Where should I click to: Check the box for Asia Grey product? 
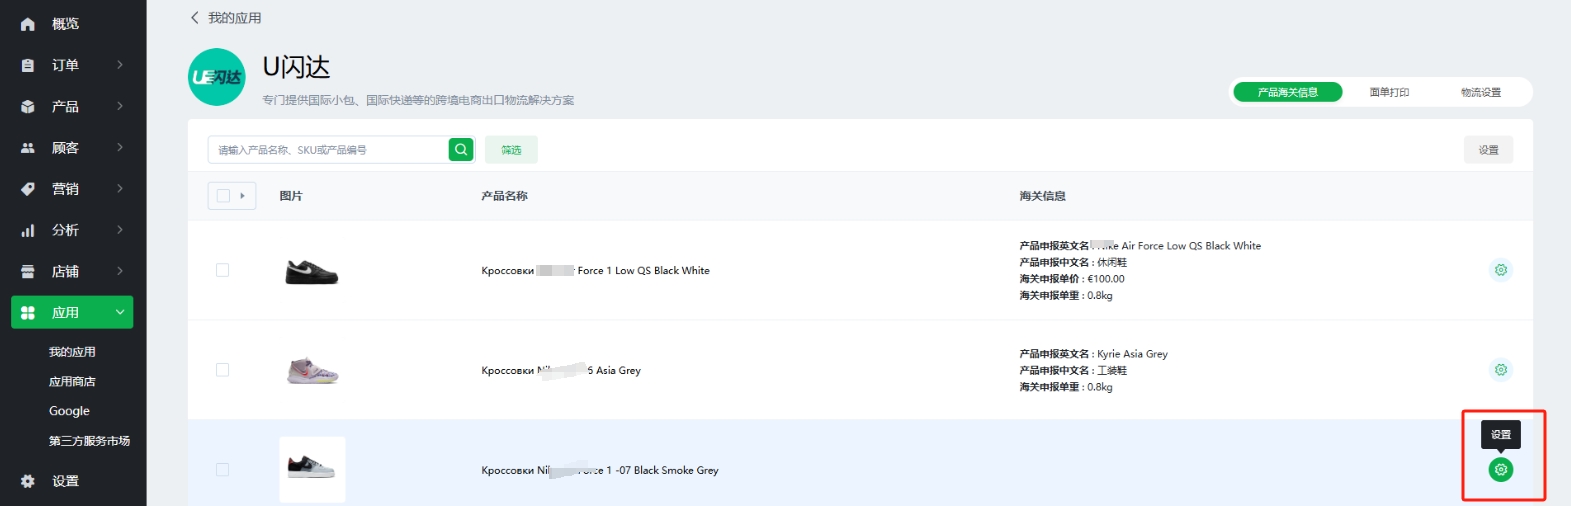click(222, 370)
